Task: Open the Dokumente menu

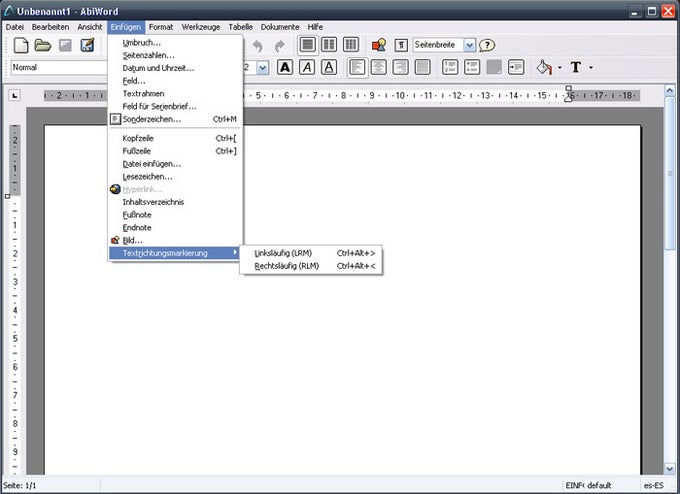Action: point(280,27)
